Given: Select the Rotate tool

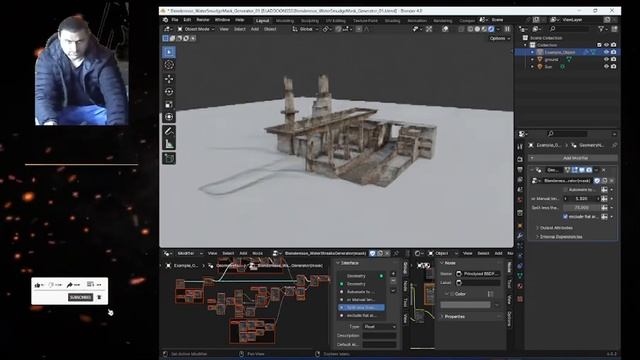Looking at the screenshot, I should 169,92.
